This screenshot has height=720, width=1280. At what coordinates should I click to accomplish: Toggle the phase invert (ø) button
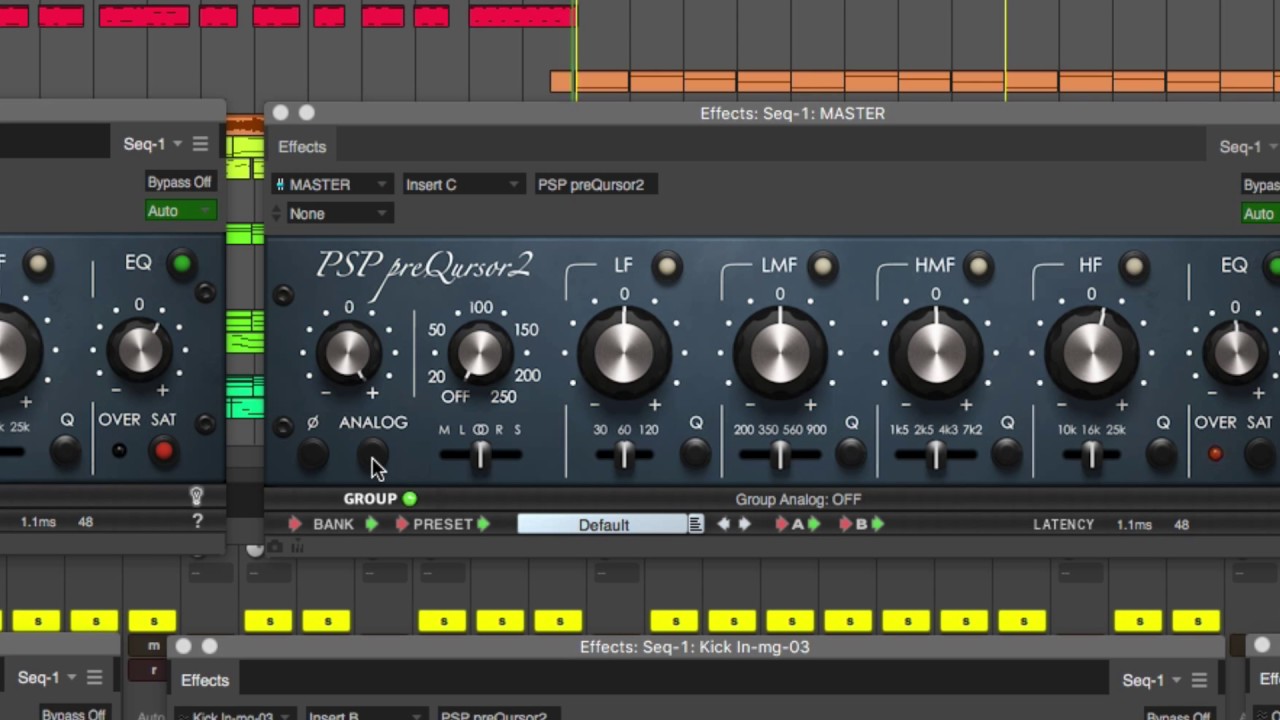[x=312, y=454]
